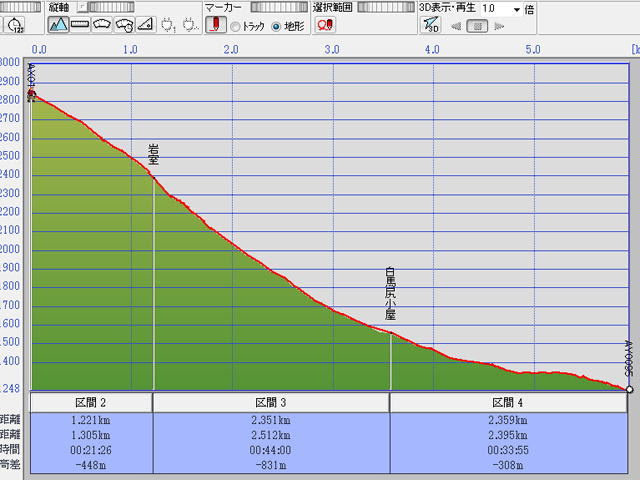Click the AY0095 end waypoint label
This screenshot has height=480, width=640.
(x=629, y=358)
